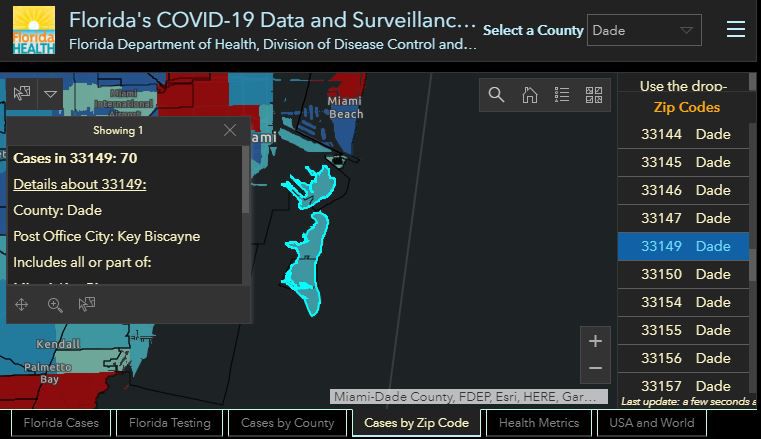Open the basemap gallery grid icon

click(594, 95)
